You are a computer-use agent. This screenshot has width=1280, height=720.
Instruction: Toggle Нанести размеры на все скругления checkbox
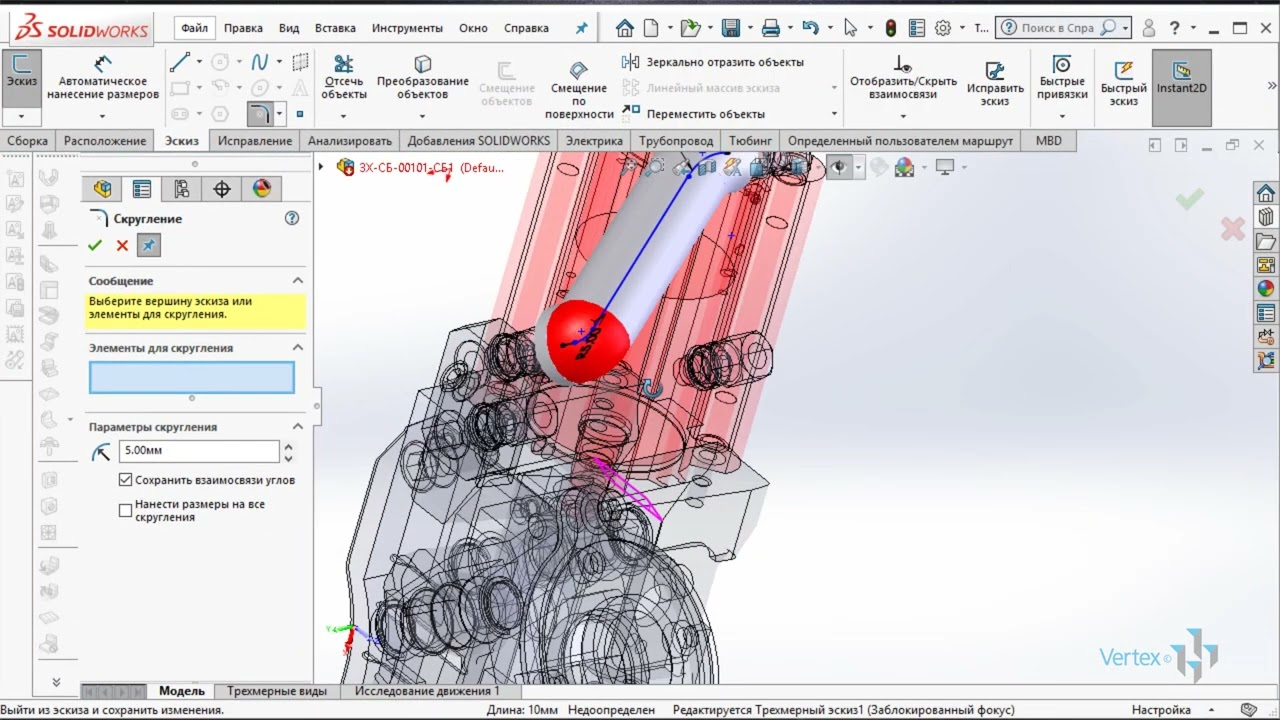click(125, 510)
